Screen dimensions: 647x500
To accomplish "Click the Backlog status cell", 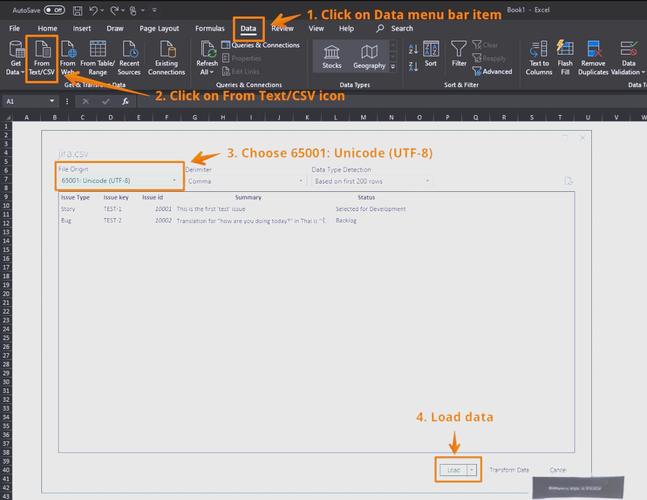I will point(346,221).
